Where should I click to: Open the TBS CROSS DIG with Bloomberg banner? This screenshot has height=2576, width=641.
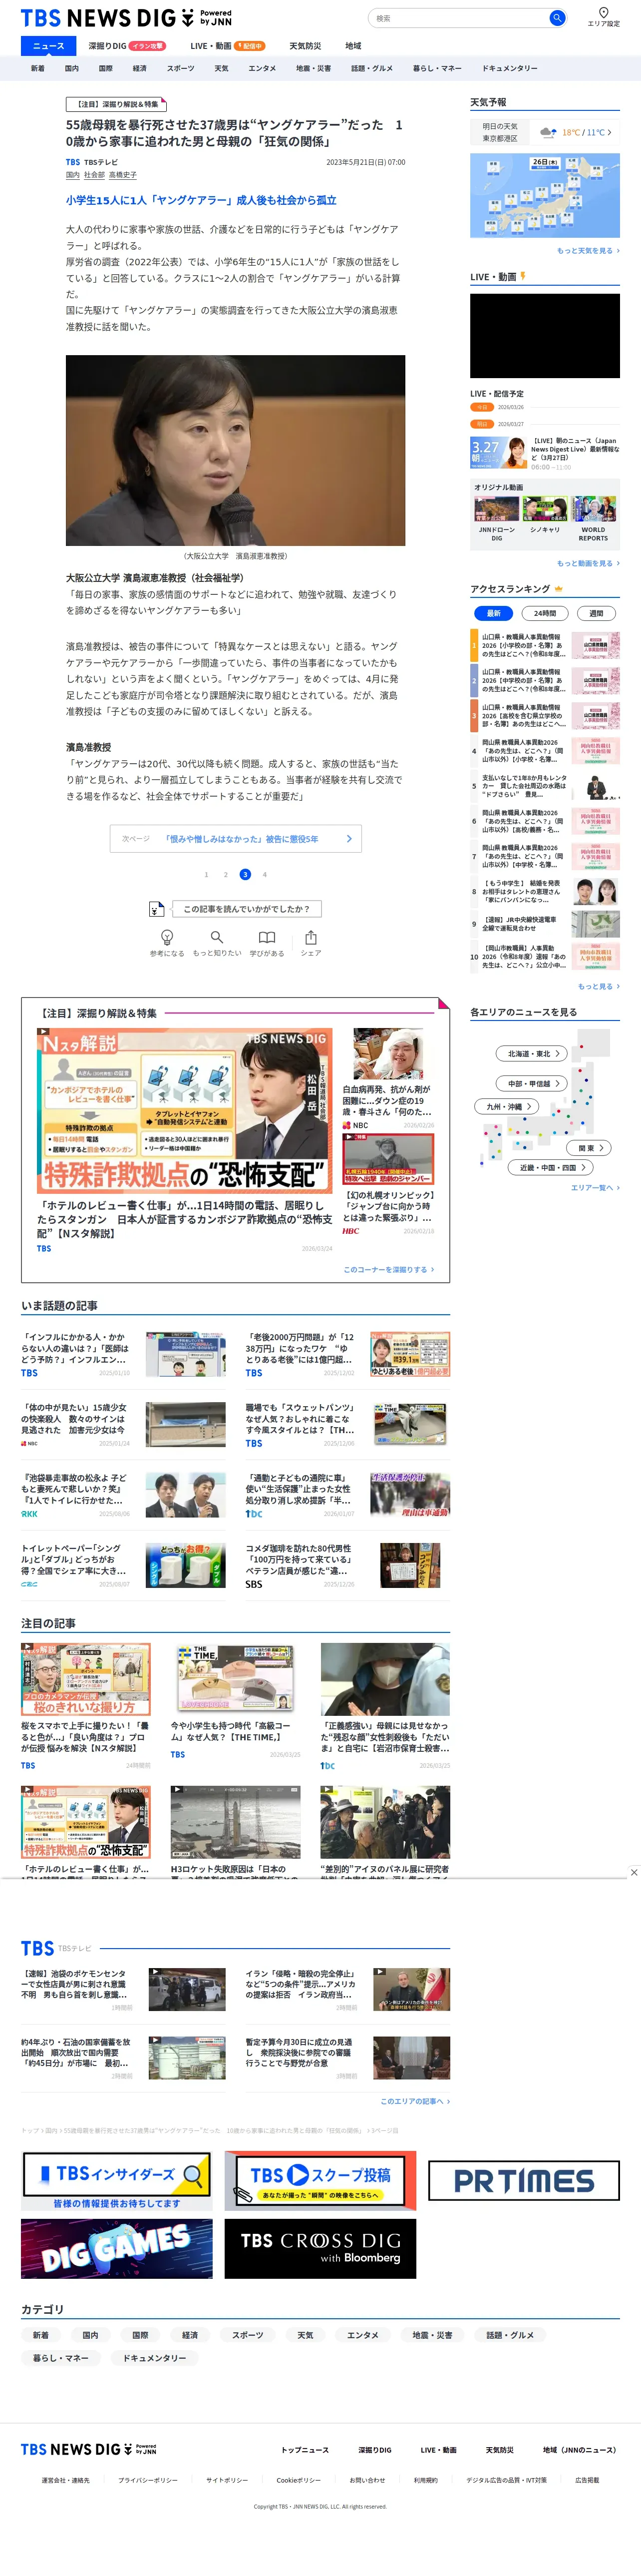point(320,2249)
